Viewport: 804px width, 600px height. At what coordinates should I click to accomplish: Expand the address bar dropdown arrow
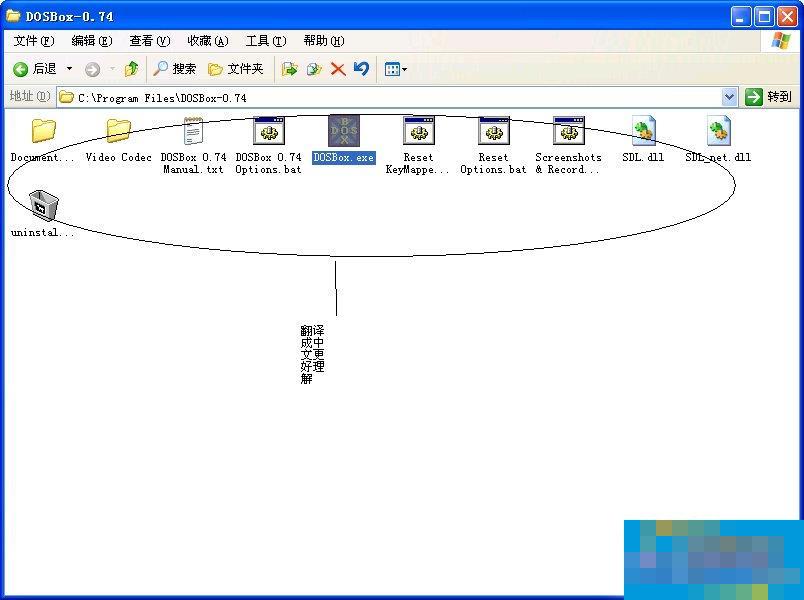tap(729, 97)
